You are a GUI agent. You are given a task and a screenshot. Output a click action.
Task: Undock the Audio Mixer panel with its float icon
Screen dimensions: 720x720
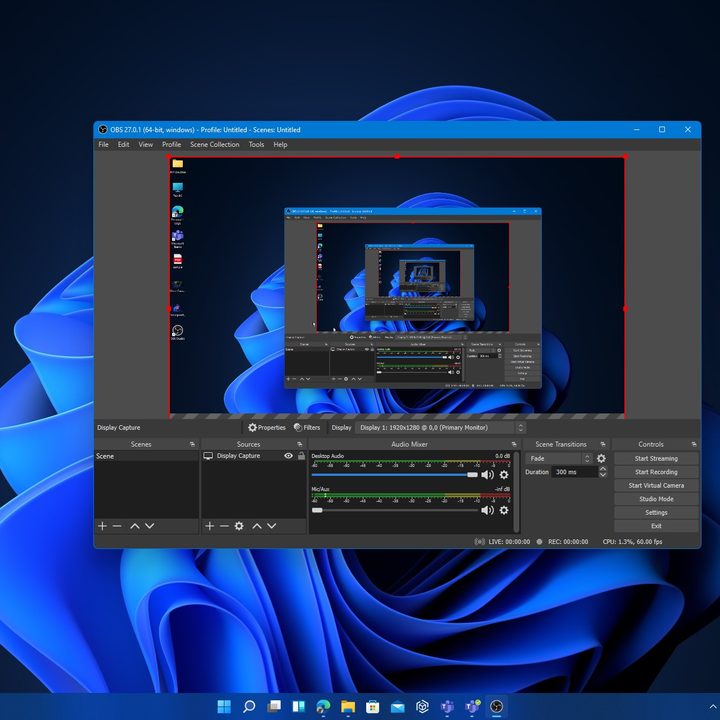tap(514, 444)
